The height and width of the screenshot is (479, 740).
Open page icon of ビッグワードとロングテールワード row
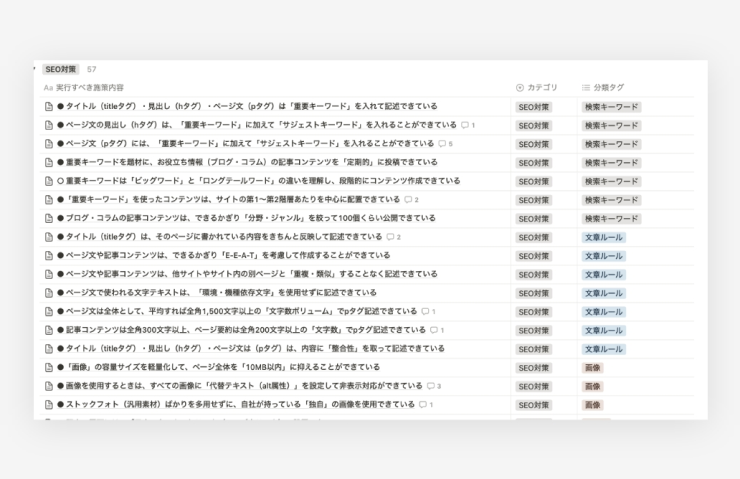click(49, 181)
